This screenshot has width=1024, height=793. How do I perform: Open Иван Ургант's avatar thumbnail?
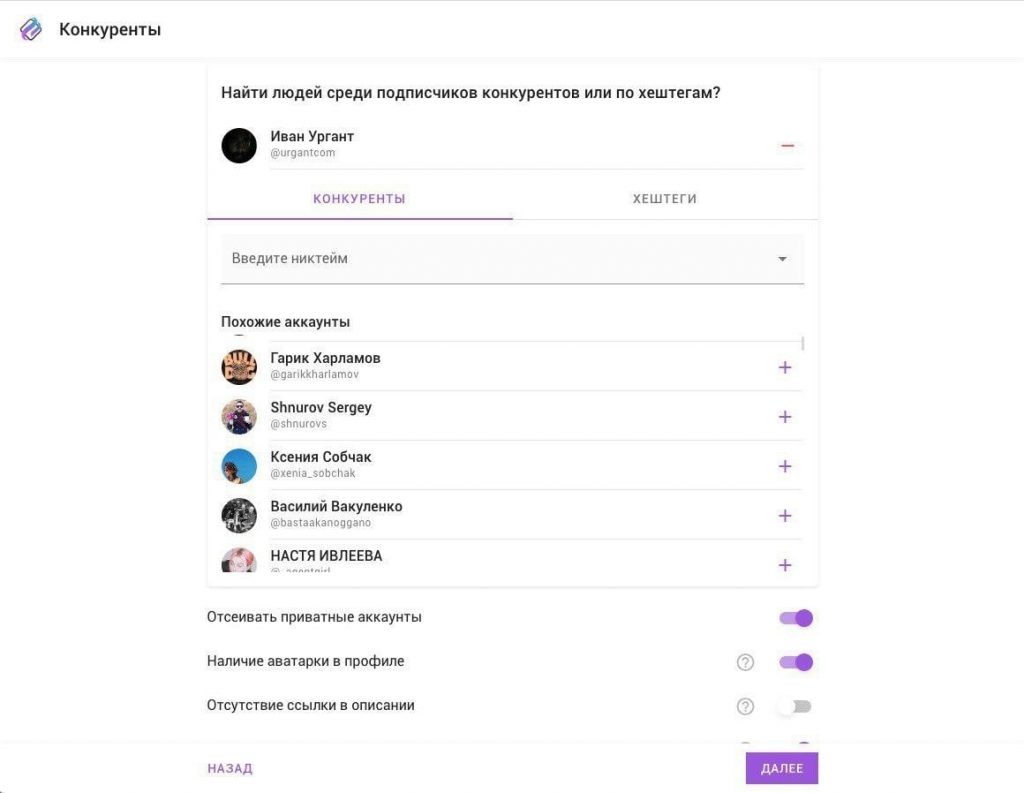(x=239, y=146)
